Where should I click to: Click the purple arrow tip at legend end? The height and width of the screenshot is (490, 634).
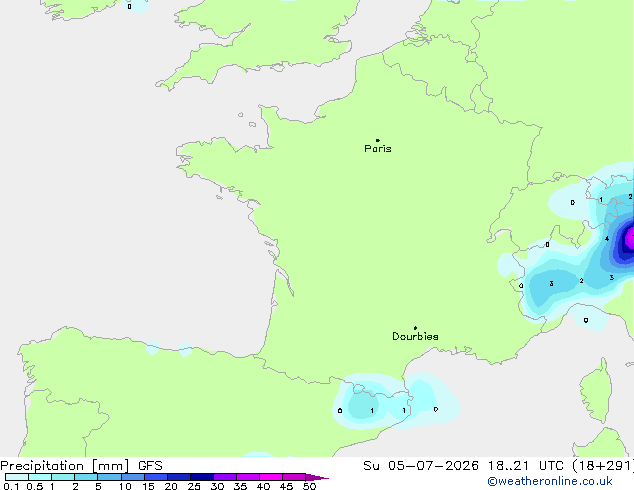point(317,477)
